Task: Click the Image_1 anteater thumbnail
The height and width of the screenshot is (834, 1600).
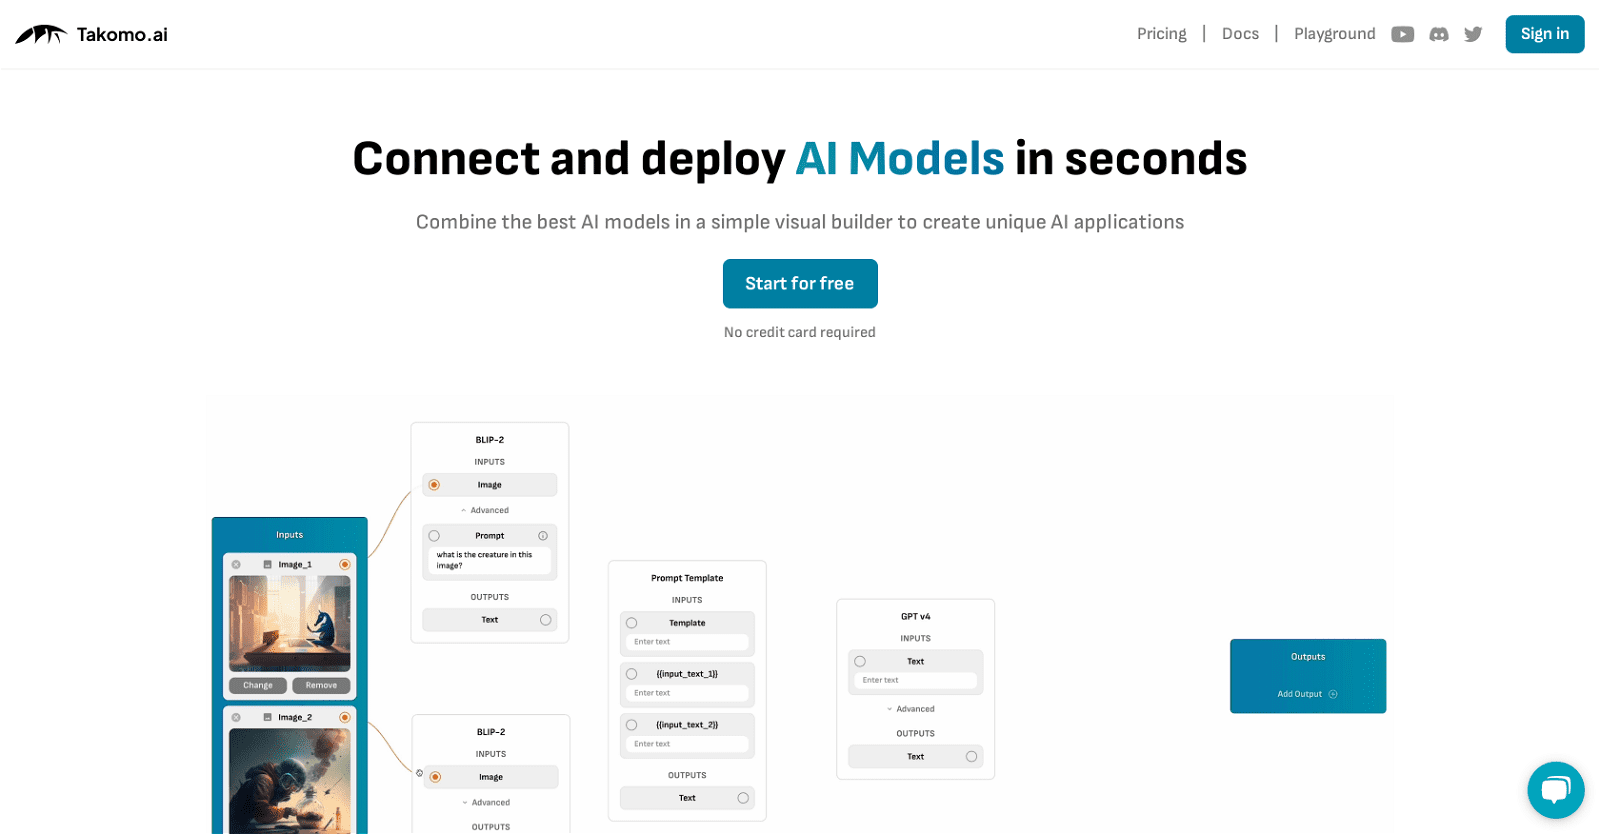Action: [x=289, y=623]
